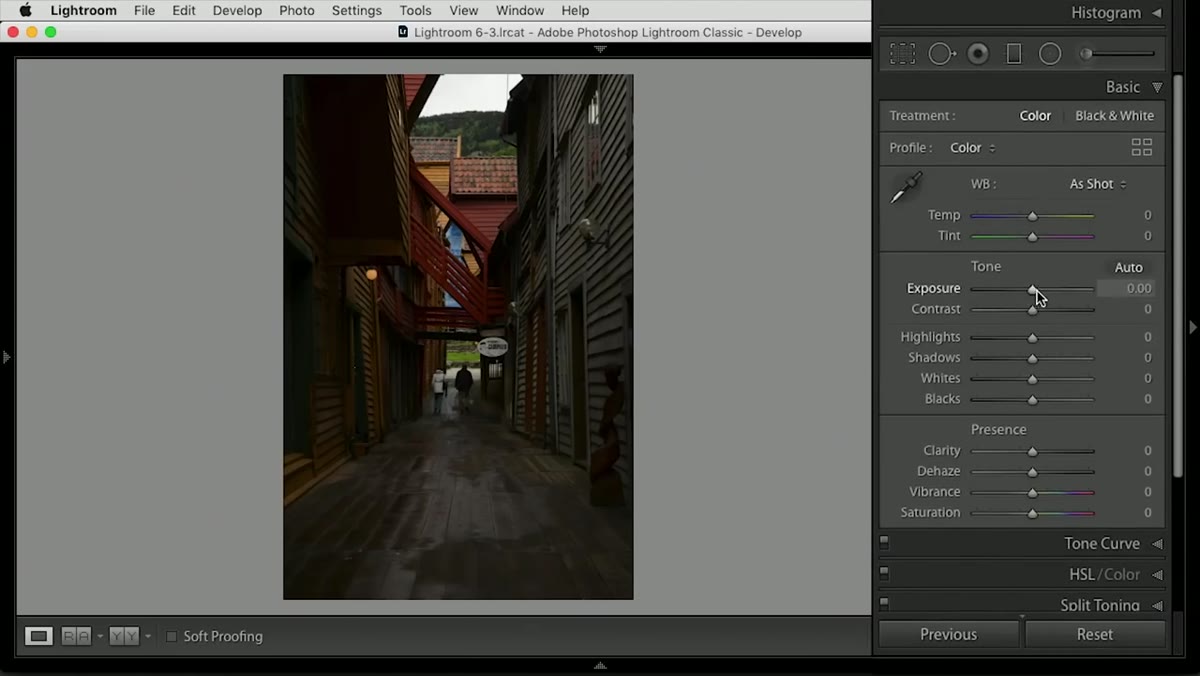Screen dimensions: 1200x676
Task: Click the Auto tone button
Action: (1128, 267)
